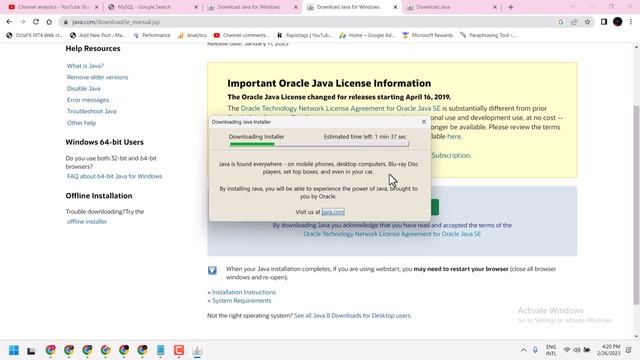Open Camtasia recorder from taskbar

[x=179, y=350]
